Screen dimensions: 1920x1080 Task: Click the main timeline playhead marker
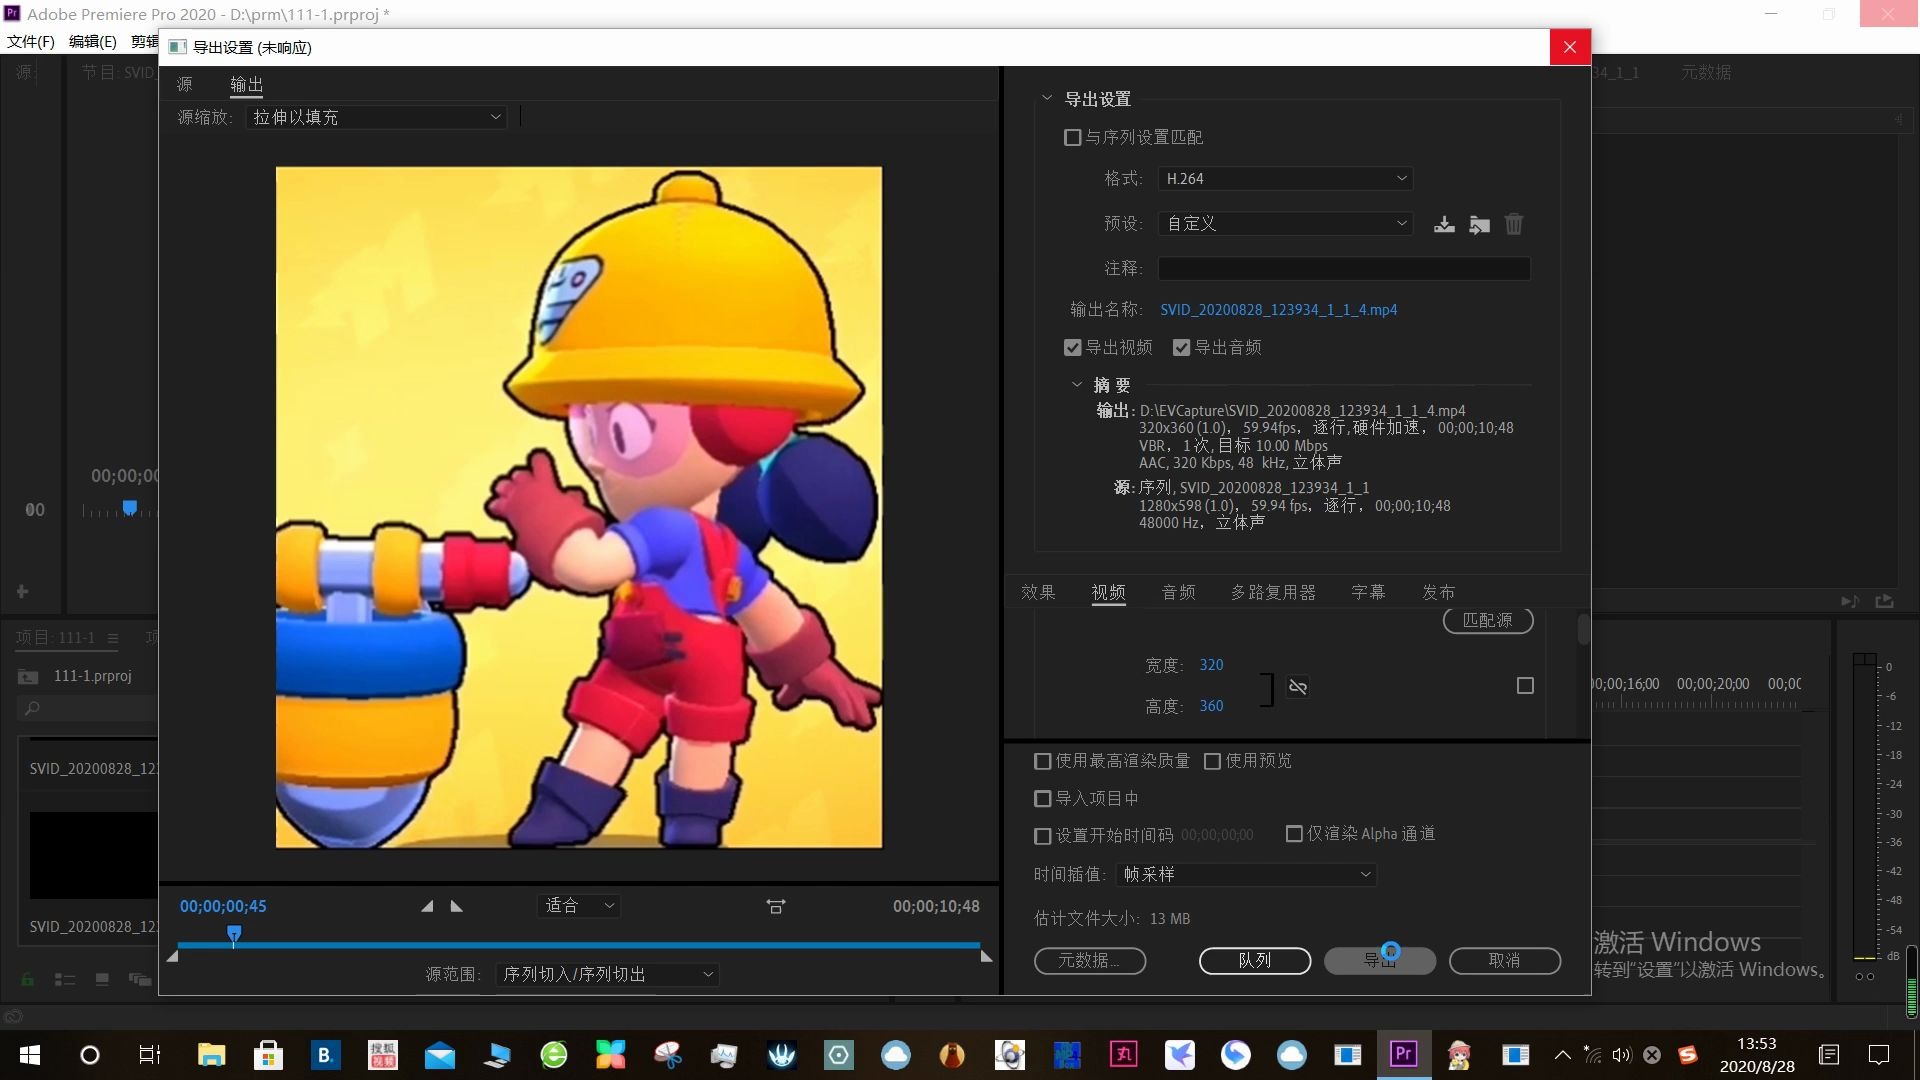tap(130, 508)
